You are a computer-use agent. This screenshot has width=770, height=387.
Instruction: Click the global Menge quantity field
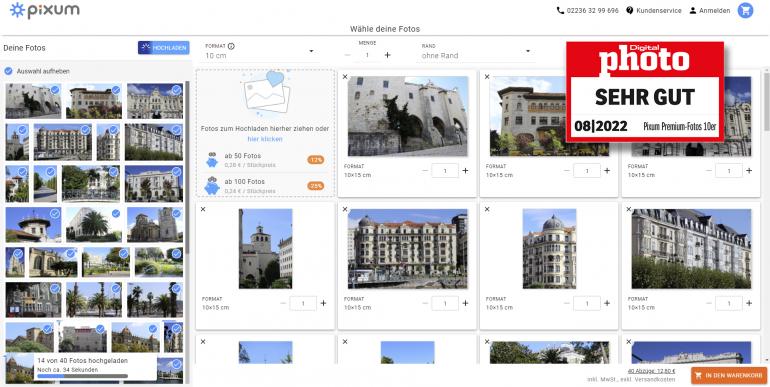pos(367,55)
